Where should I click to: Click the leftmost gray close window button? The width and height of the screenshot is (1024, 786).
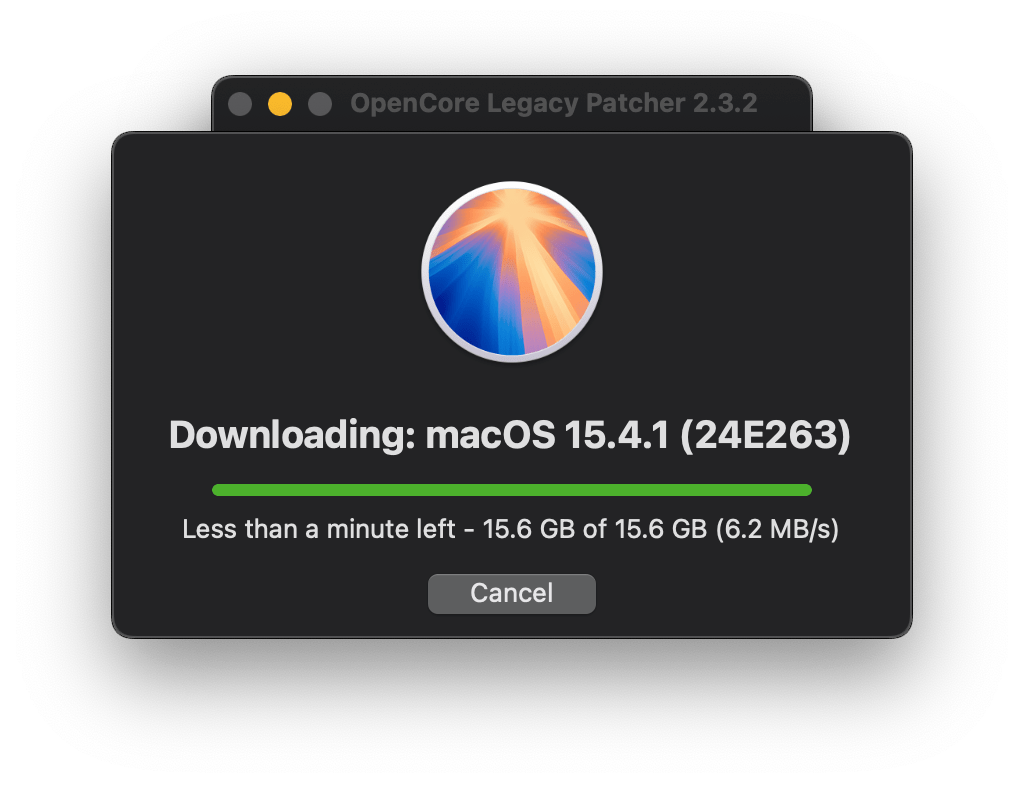point(240,104)
